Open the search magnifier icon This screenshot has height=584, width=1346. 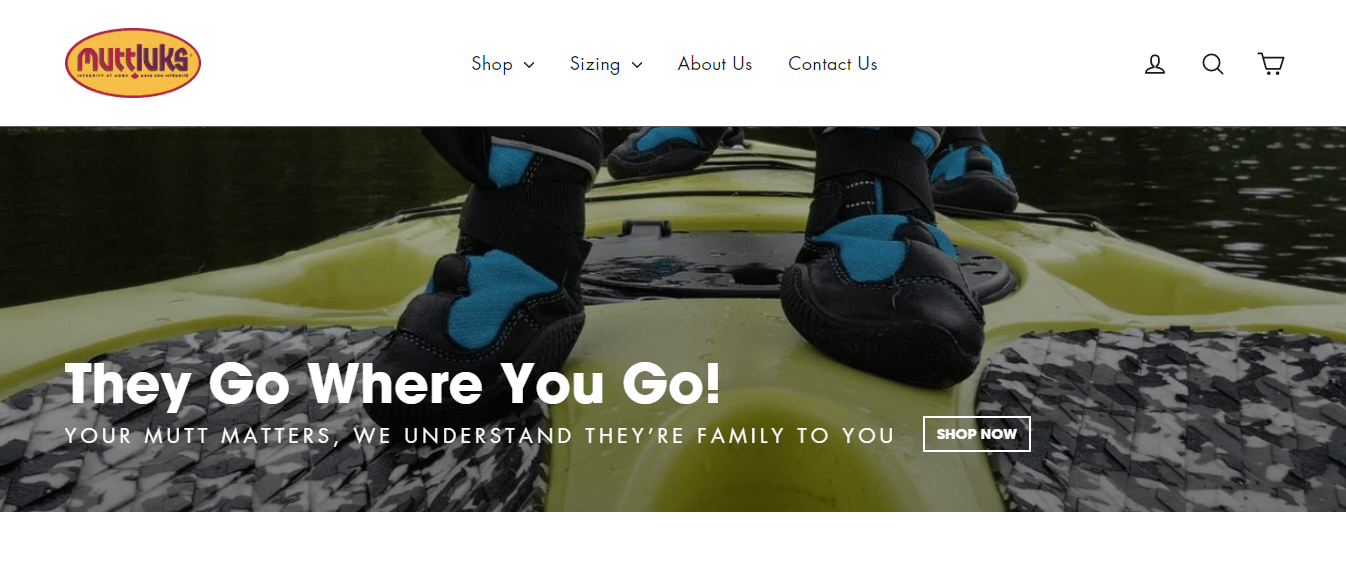pos(1213,64)
